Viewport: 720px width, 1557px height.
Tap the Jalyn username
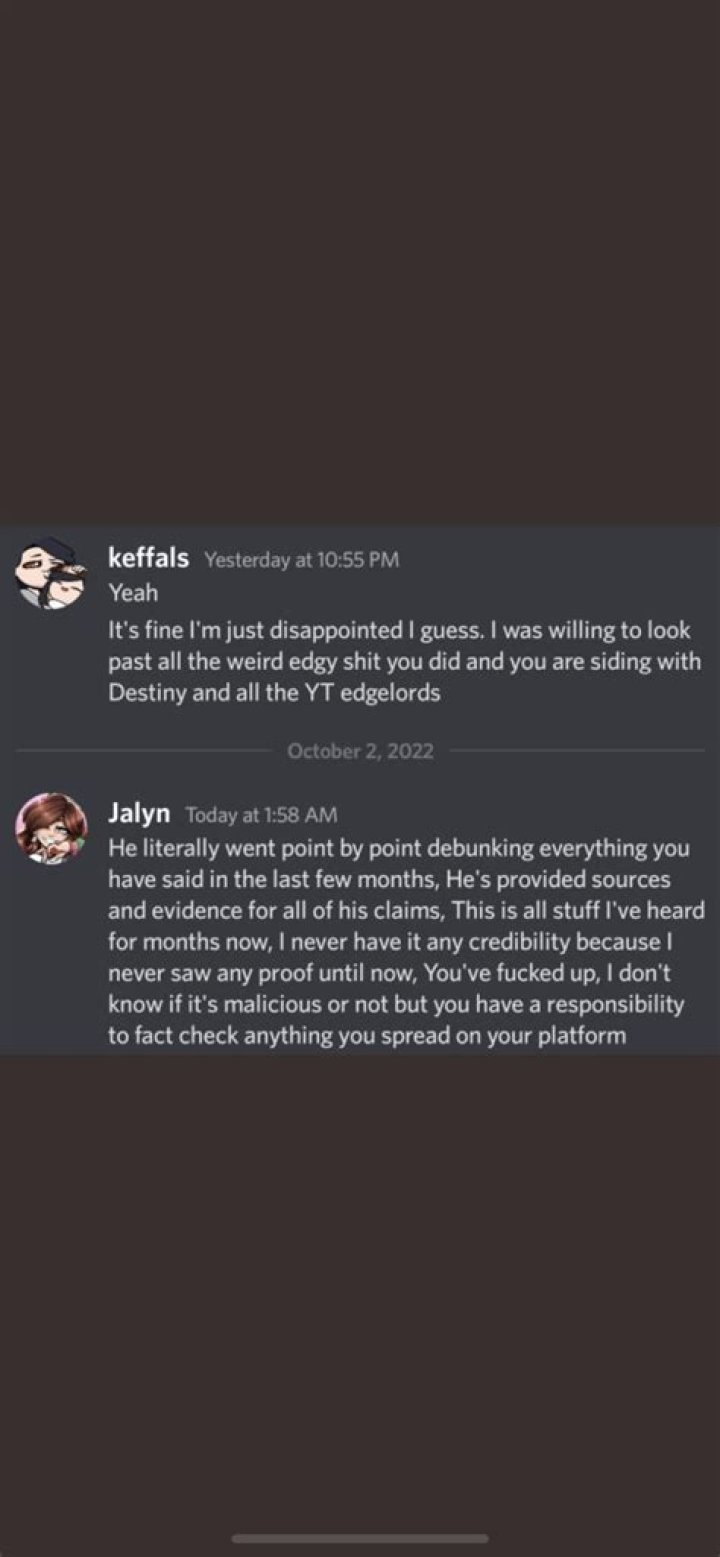click(139, 813)
